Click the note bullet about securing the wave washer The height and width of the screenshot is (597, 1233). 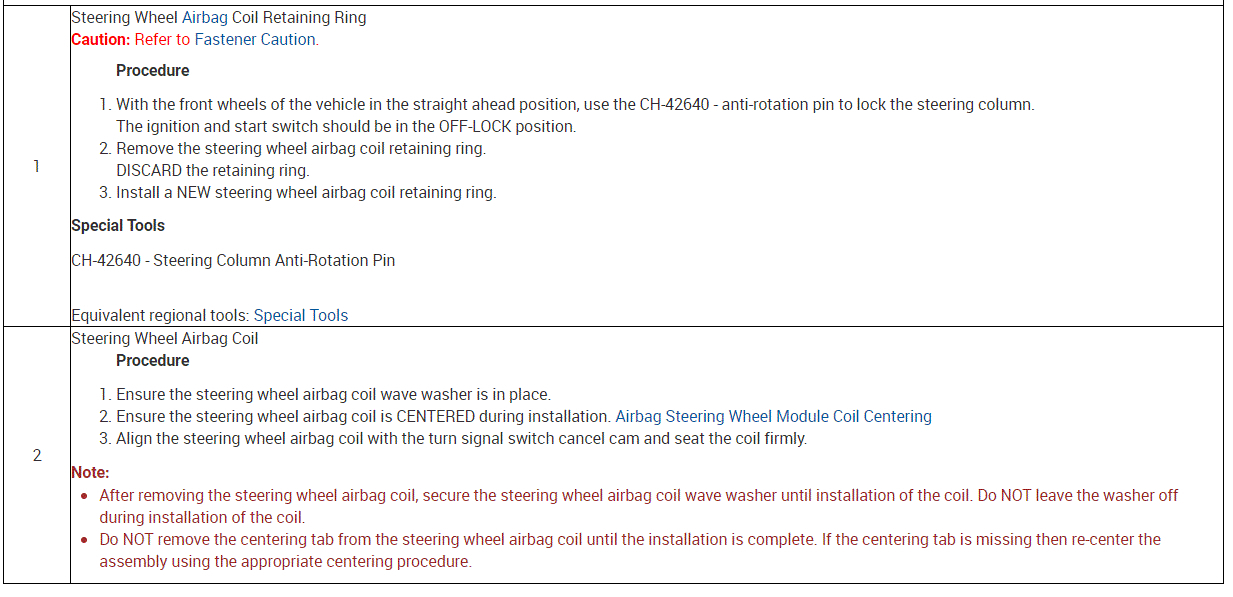click(x=638, y=495)
